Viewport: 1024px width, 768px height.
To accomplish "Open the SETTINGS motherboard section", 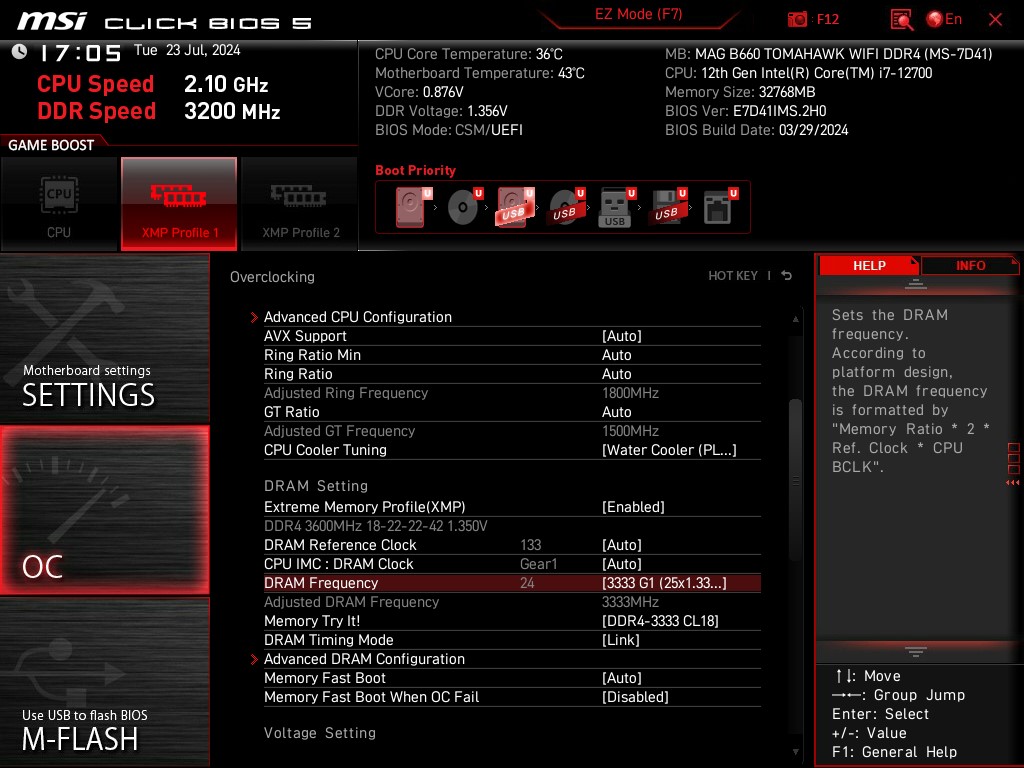I will coord(104,338).
